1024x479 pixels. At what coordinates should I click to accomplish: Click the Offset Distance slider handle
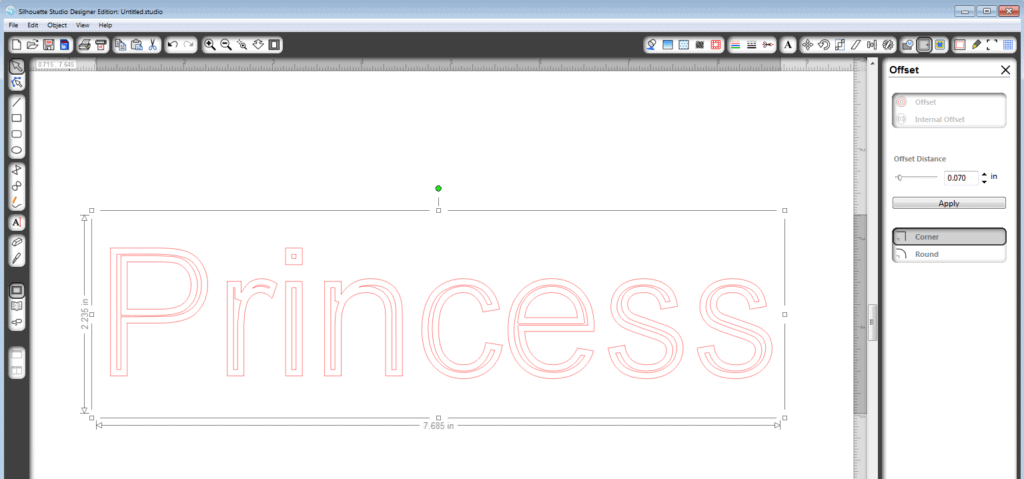coord(900,177)
